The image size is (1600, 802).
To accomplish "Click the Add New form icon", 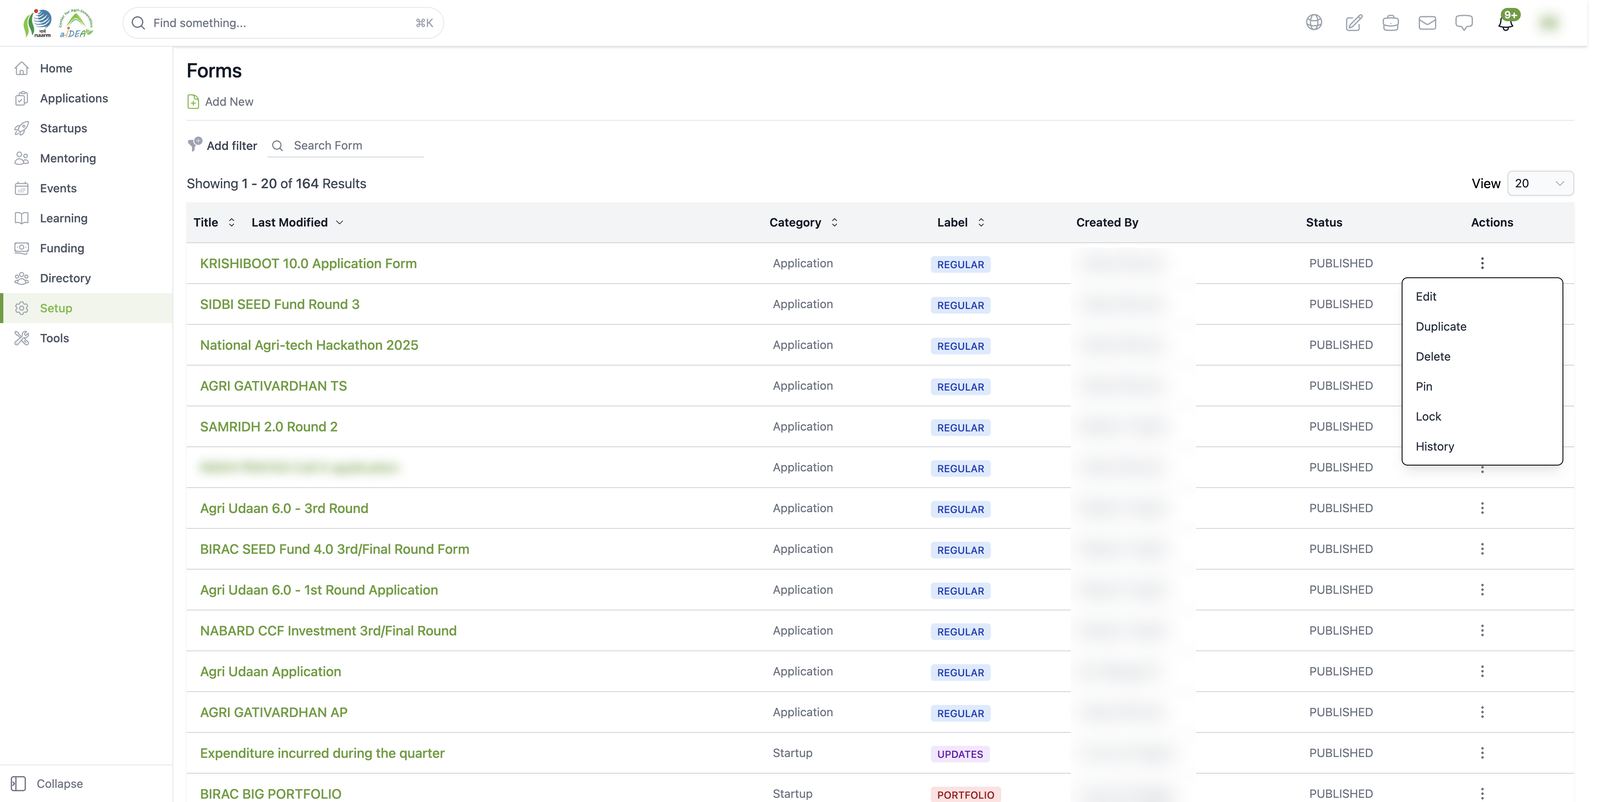I will pos(193,101).
